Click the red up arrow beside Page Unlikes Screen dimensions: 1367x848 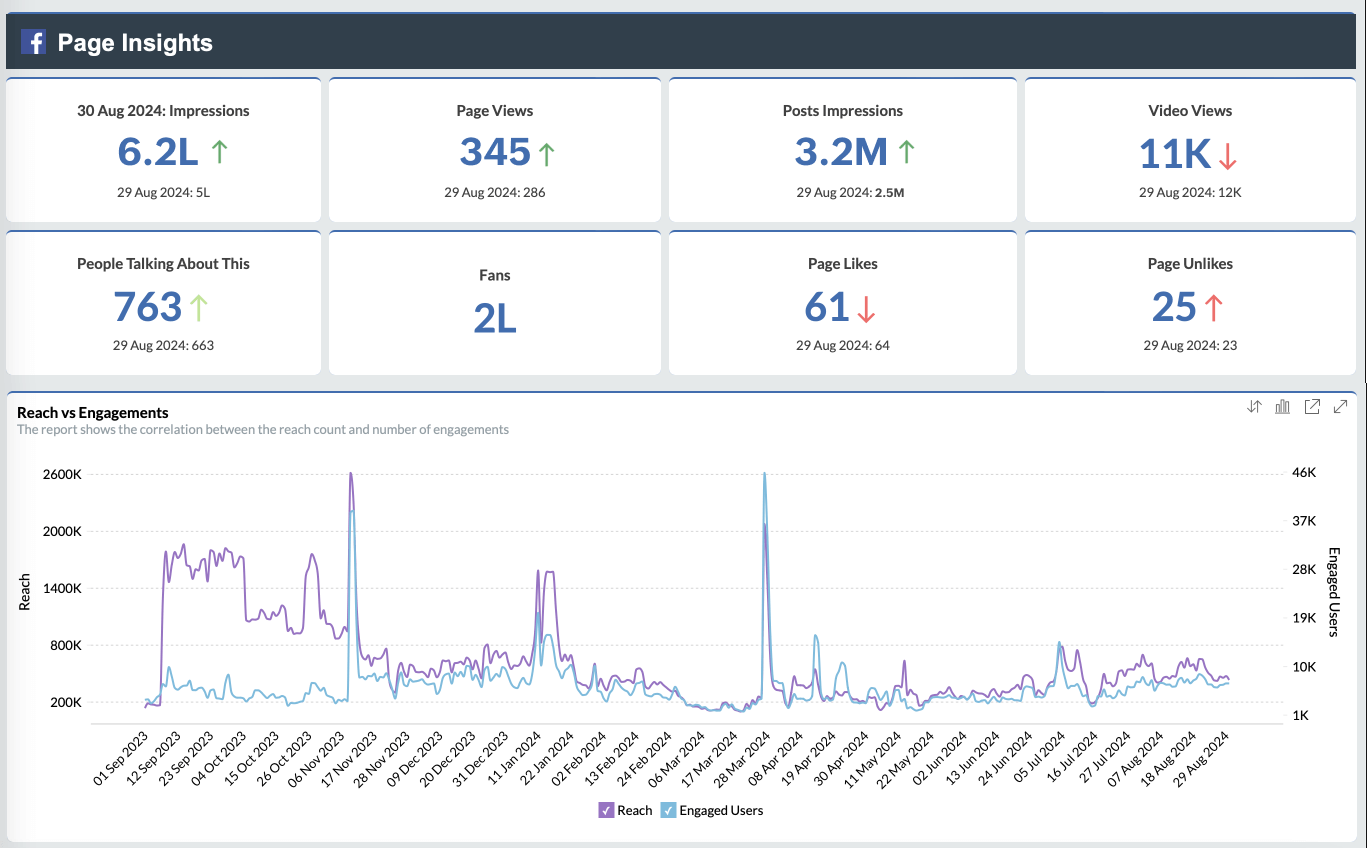(x=1214, y=307)
